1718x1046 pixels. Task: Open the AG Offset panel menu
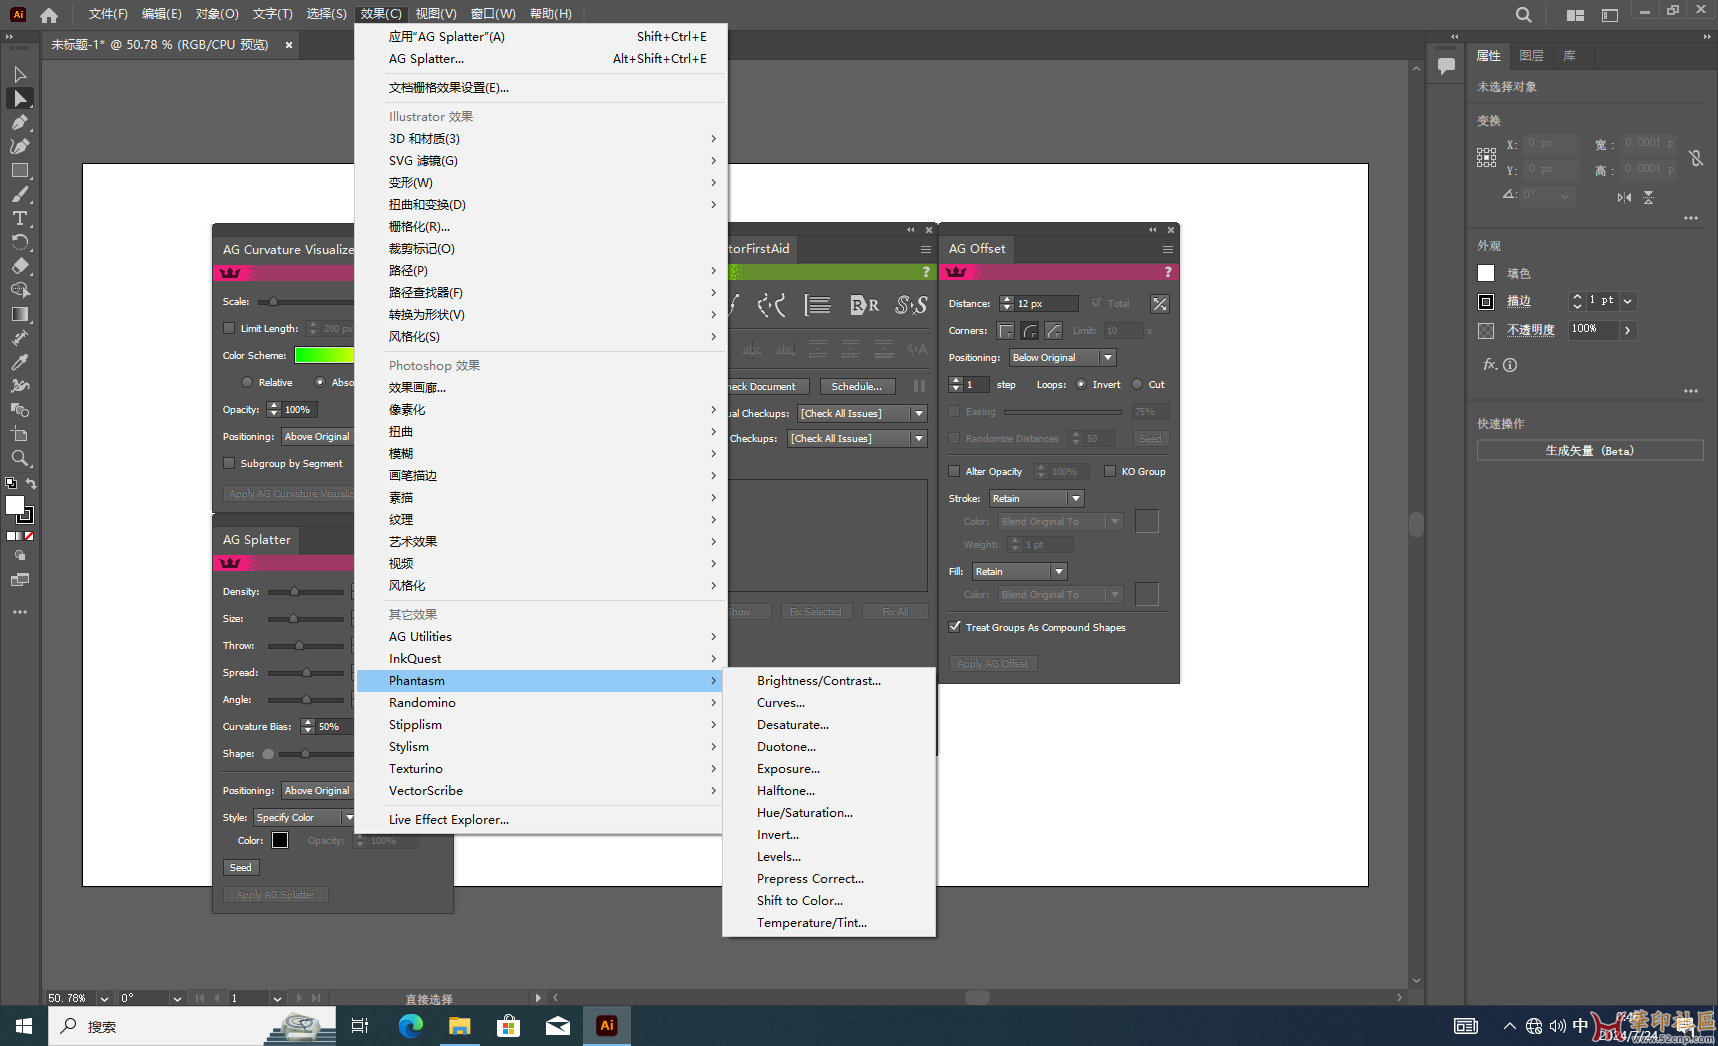[x=1167, y=249]
